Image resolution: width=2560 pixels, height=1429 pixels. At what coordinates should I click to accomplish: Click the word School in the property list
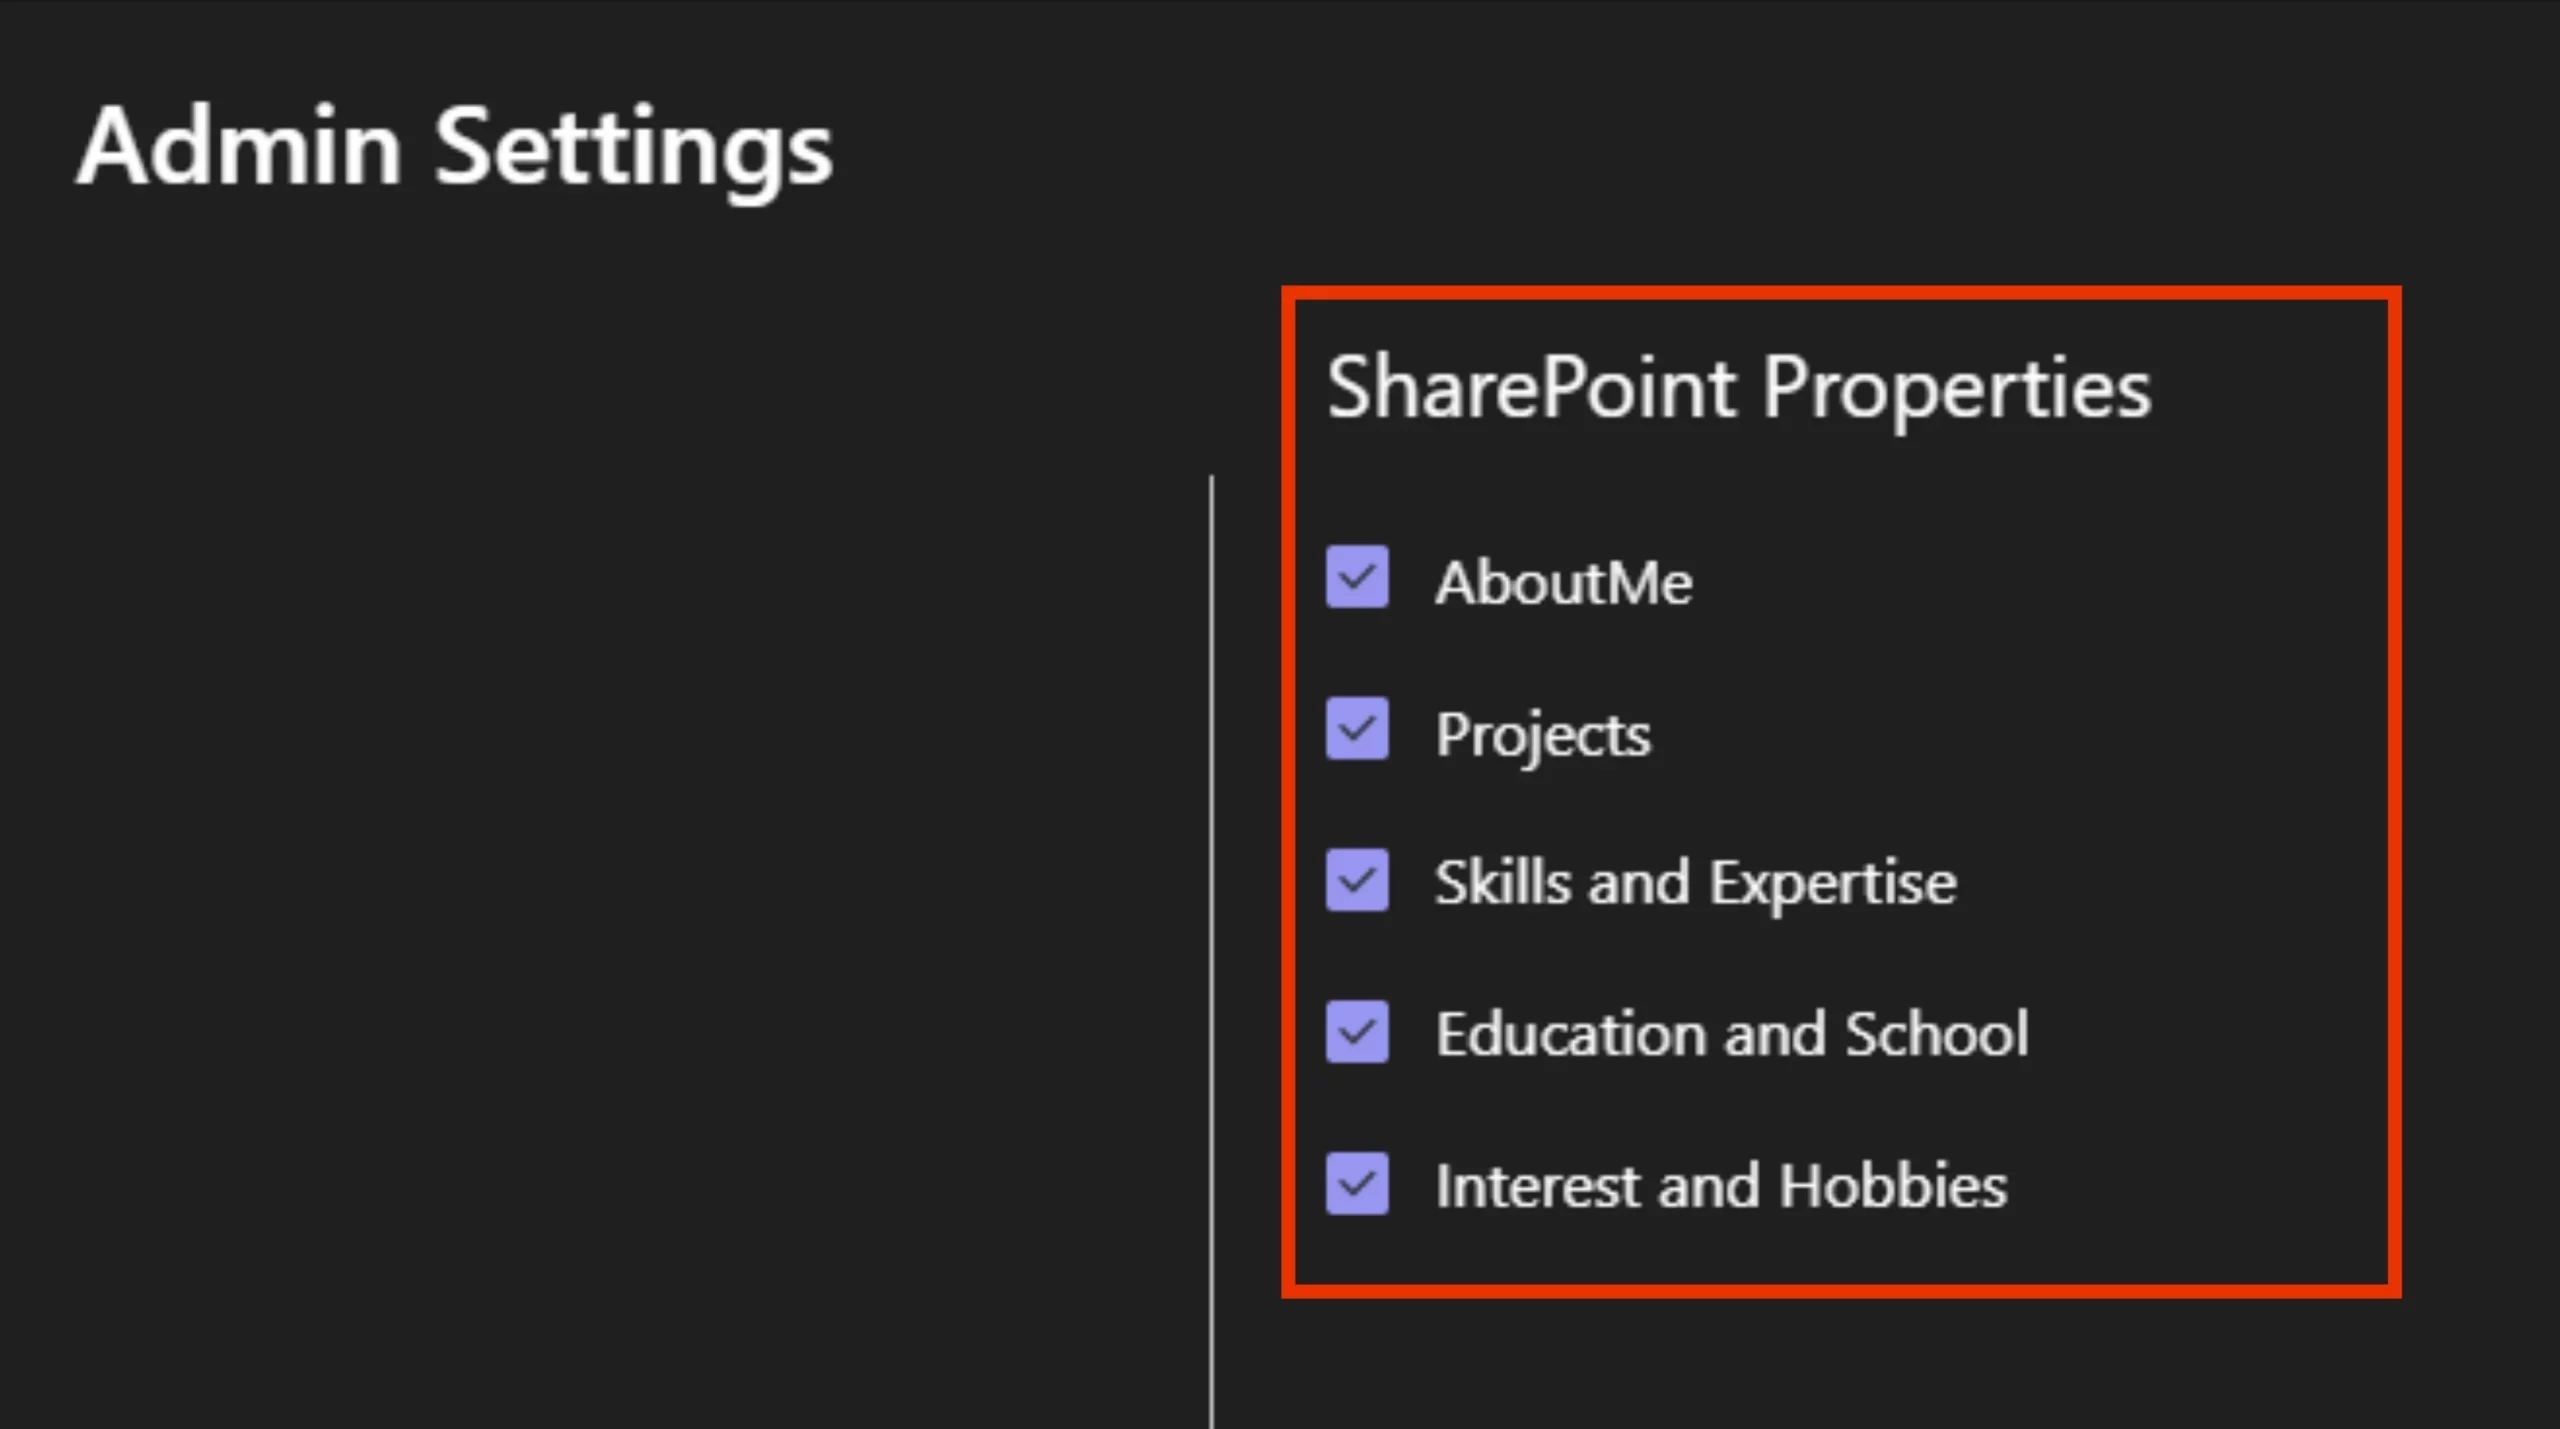[1936, 1033]
